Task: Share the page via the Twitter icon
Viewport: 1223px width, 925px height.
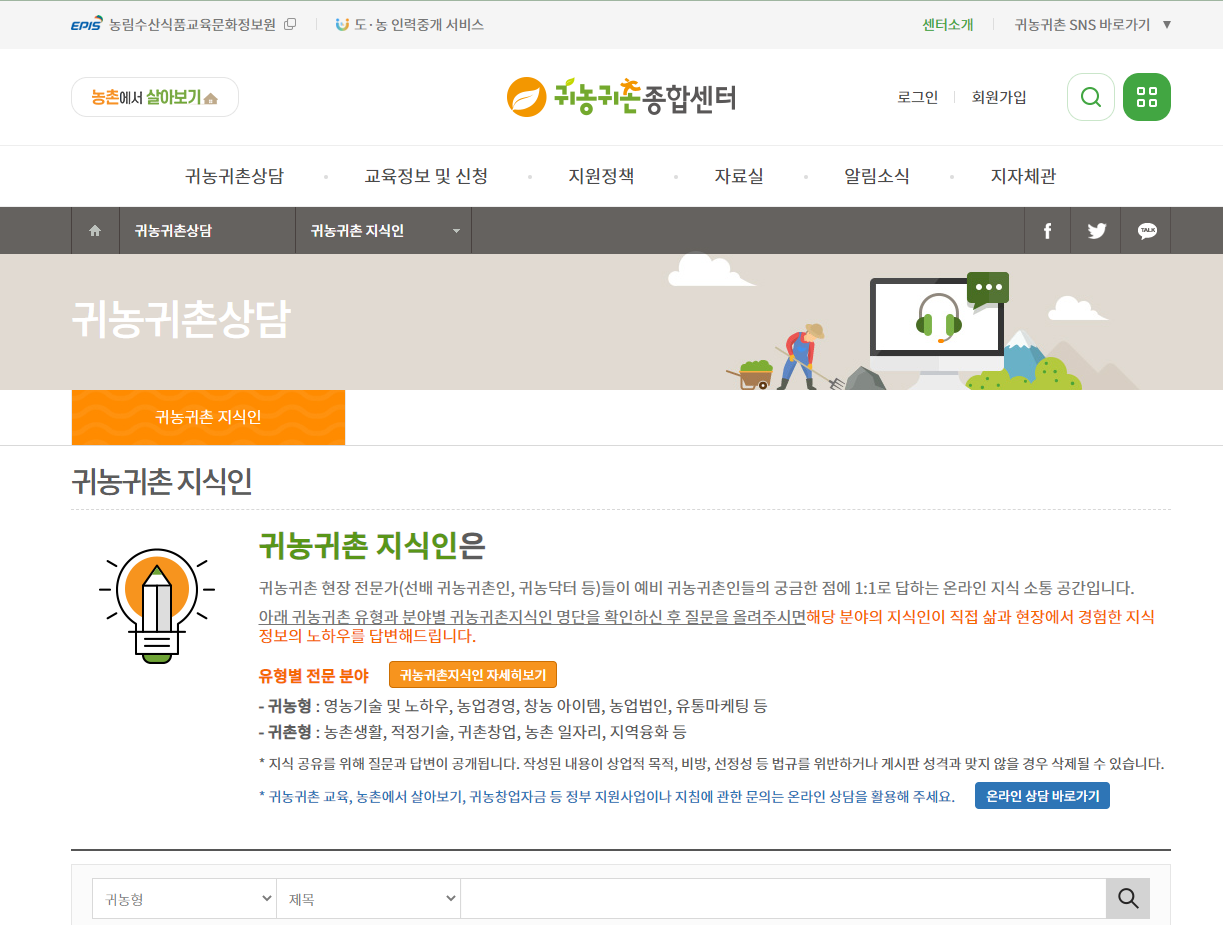Action: 1096,230
